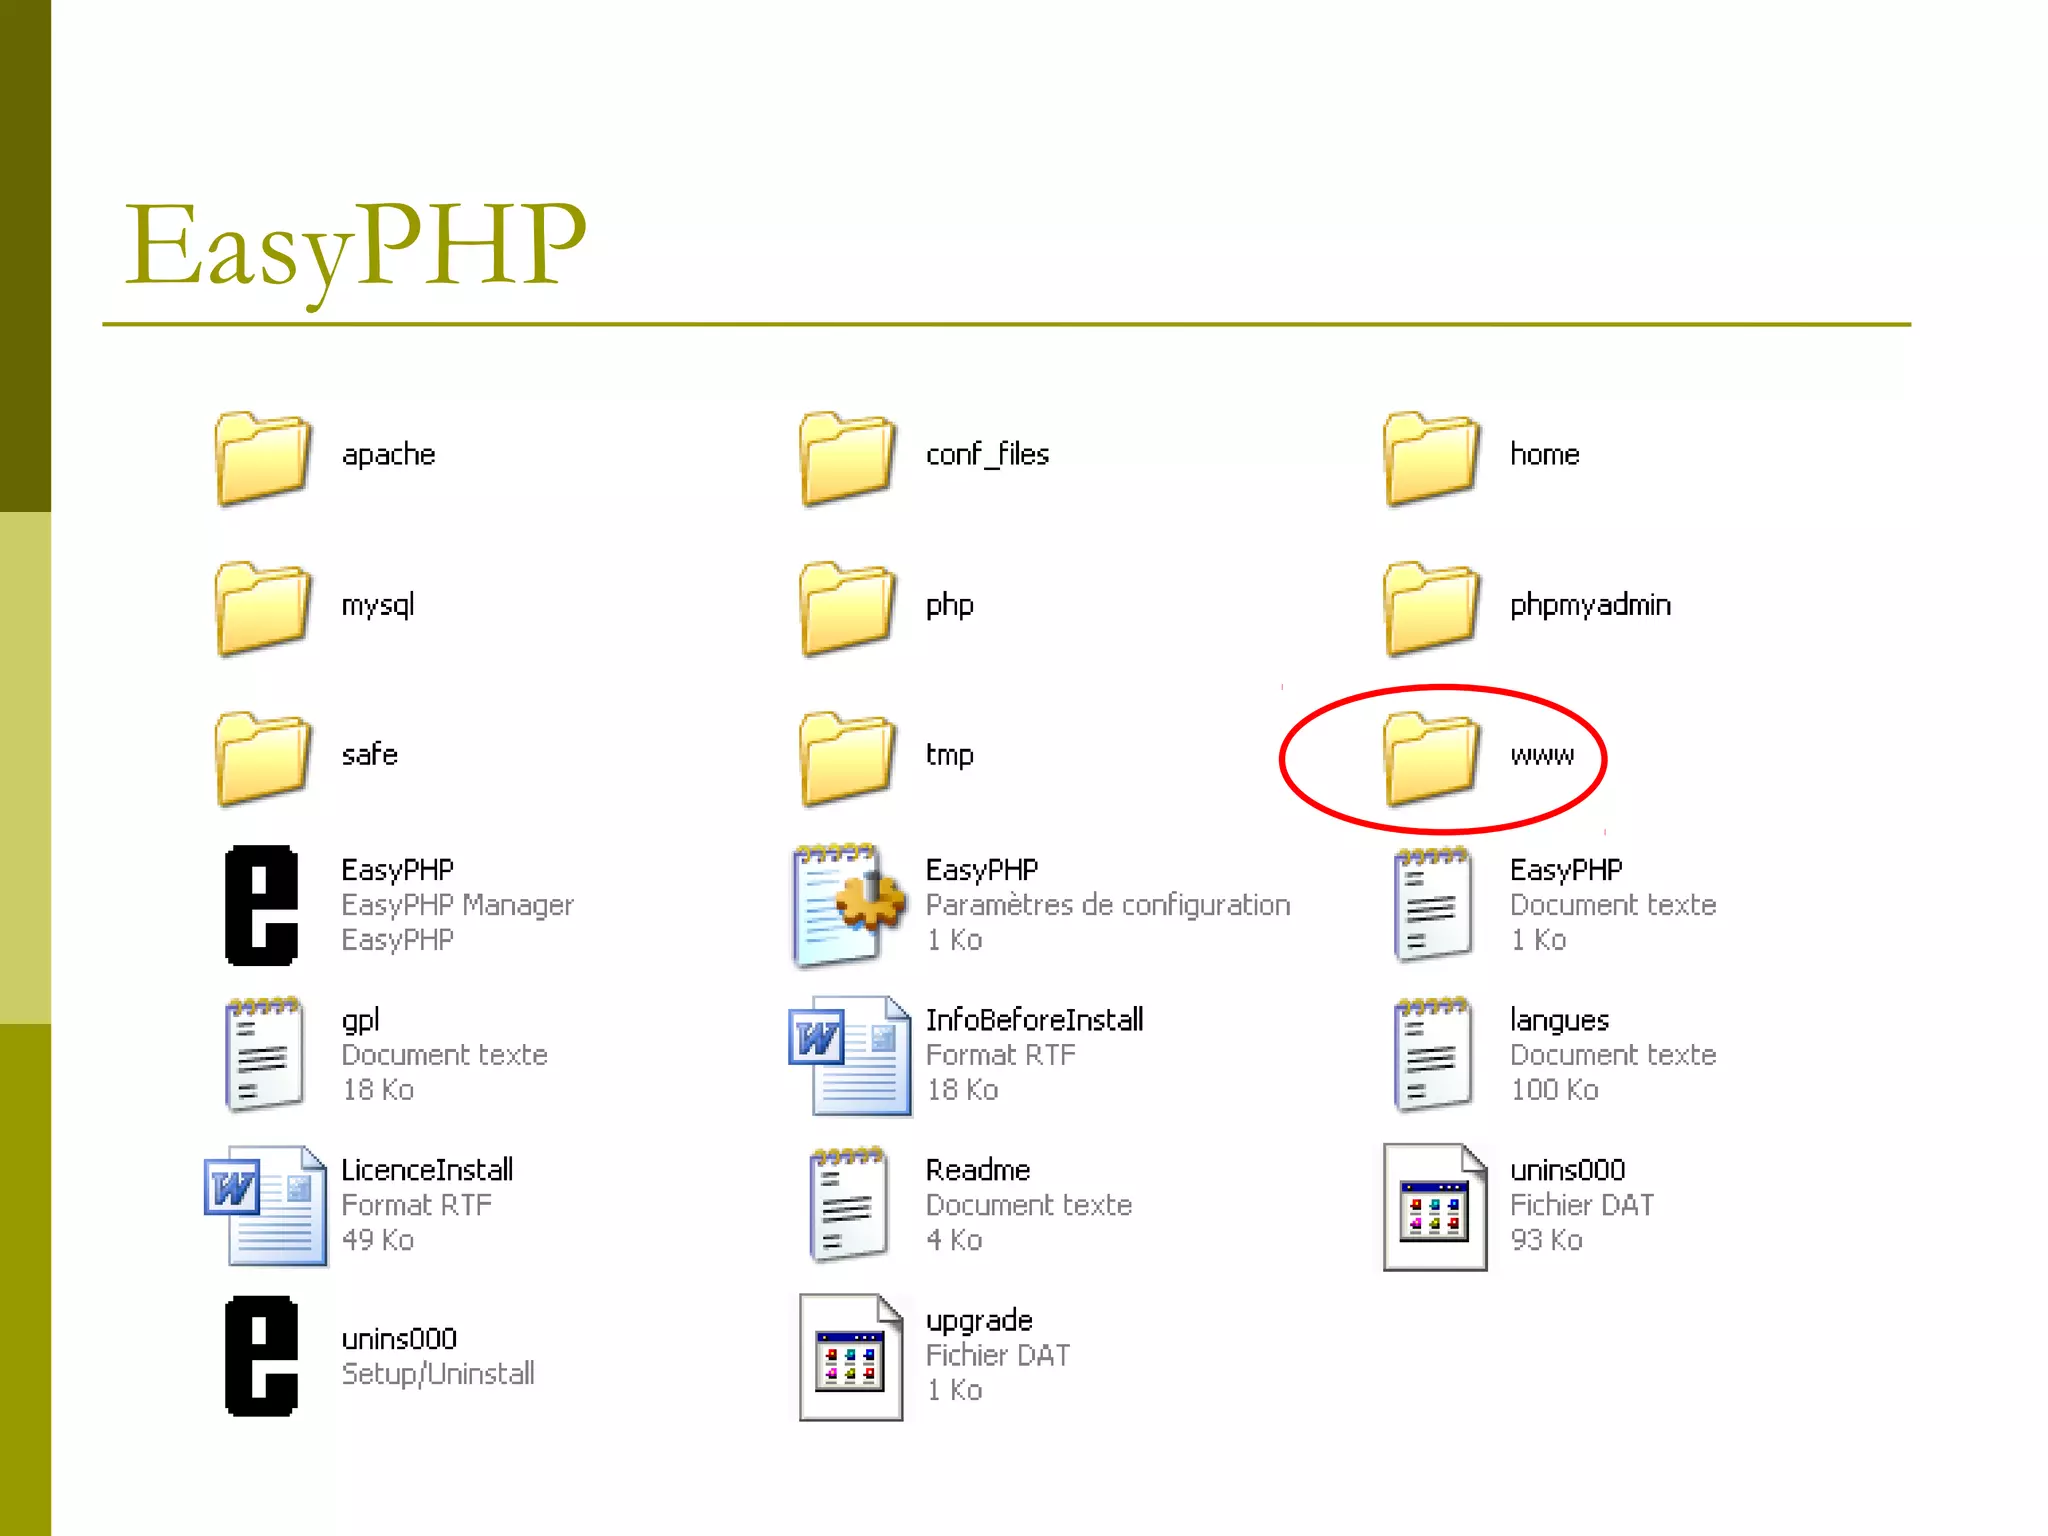The height and width of the screenshot is (1536, 2048).
Task: Click the mysql folder name
Action: pos(378,606)
